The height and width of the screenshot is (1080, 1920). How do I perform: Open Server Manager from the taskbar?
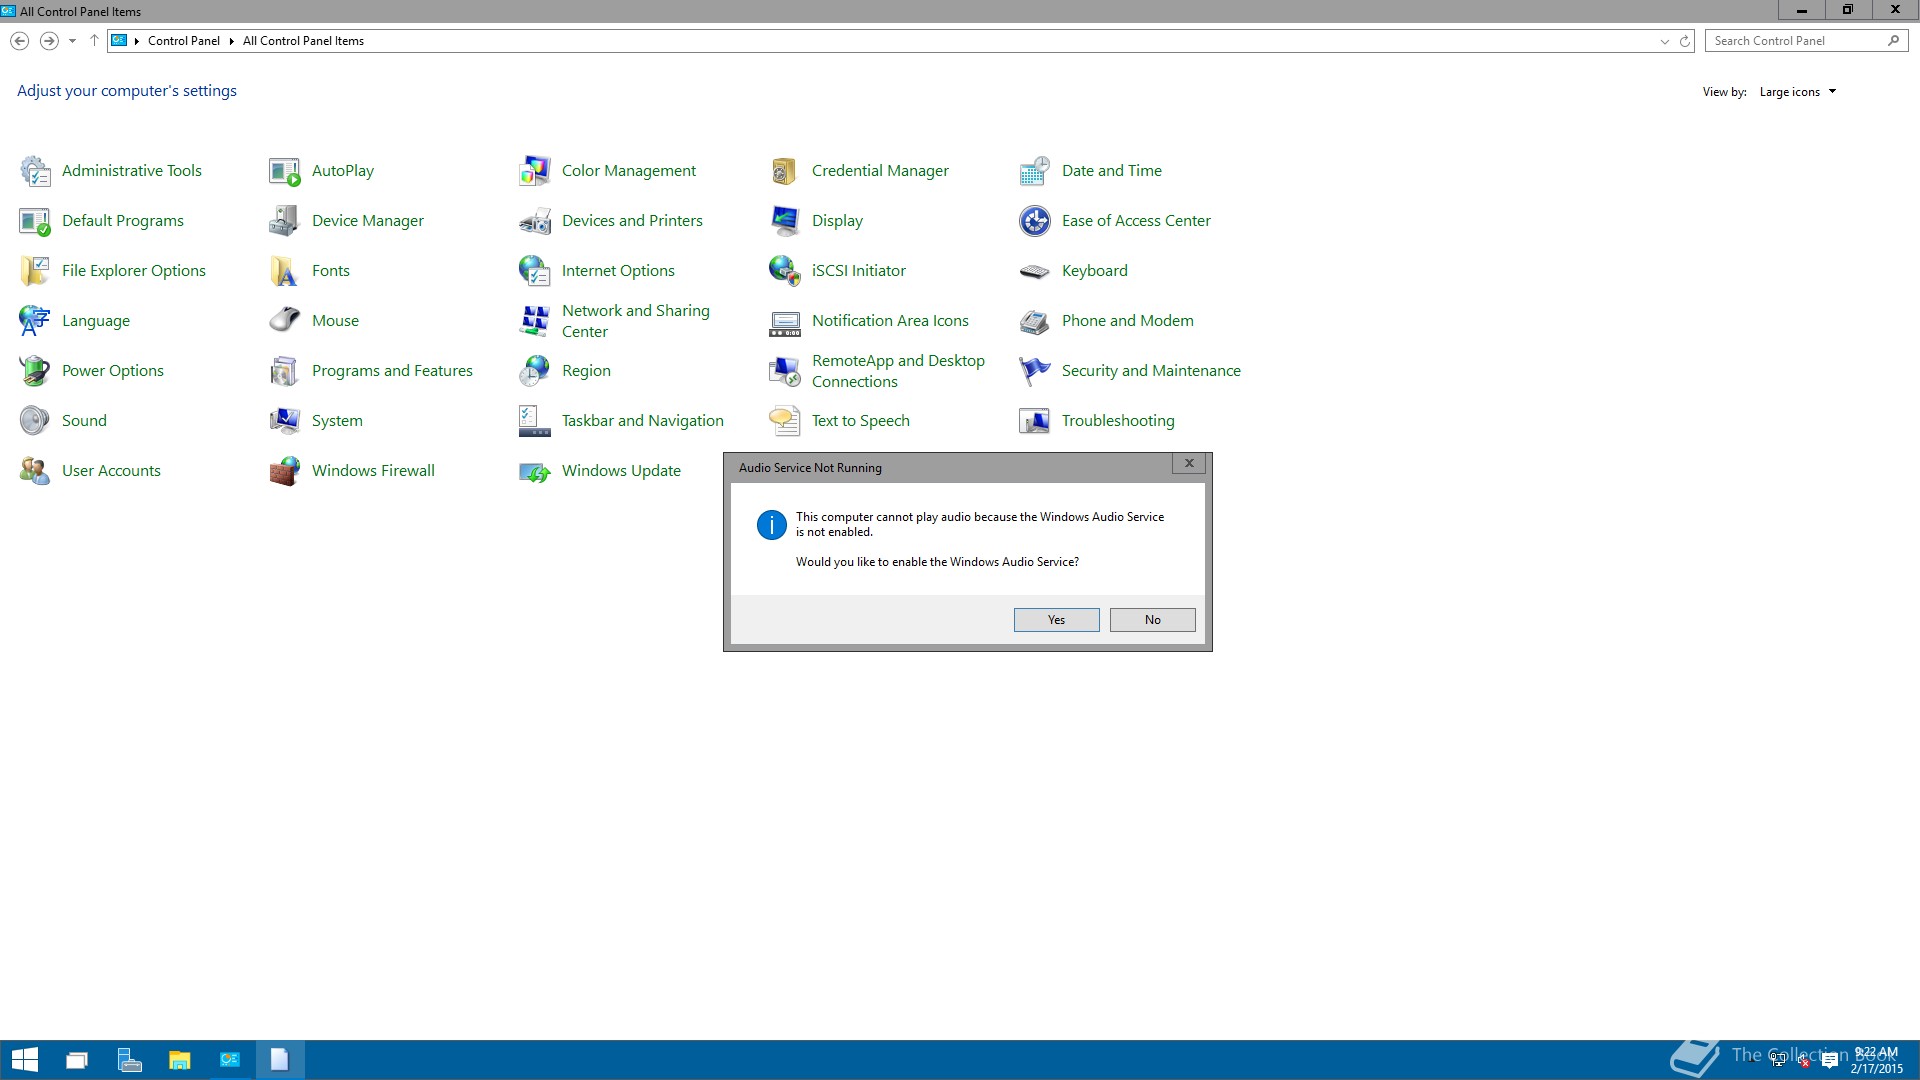(x=129, y=1060)
